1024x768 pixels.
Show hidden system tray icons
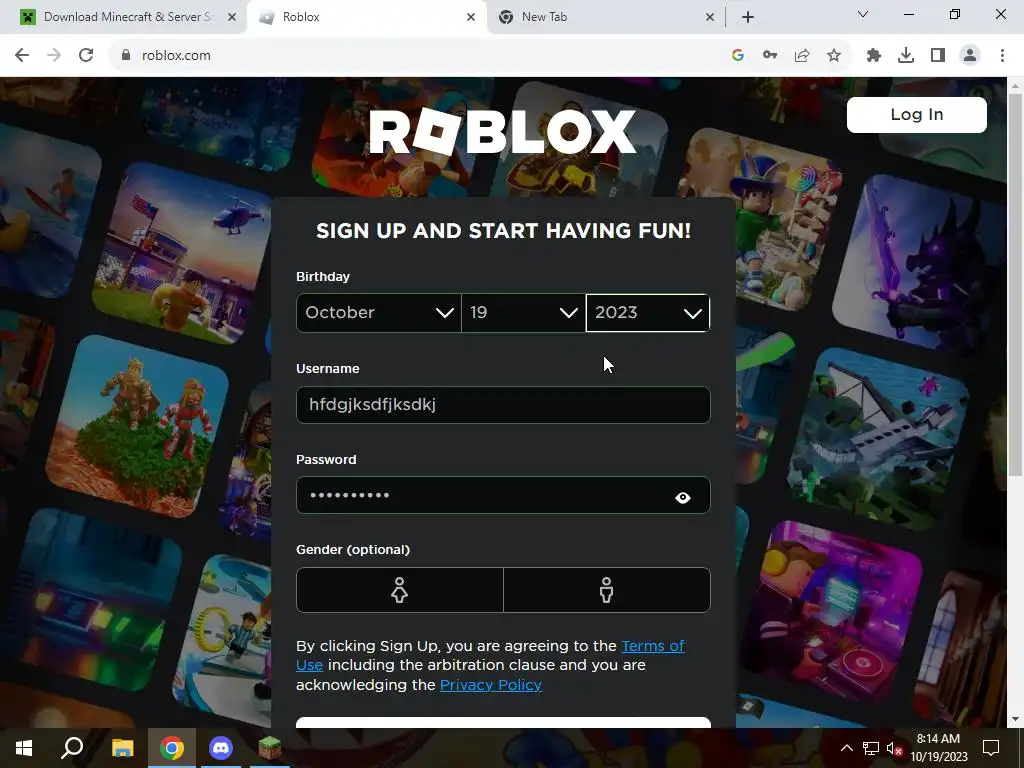click(846, 748)
